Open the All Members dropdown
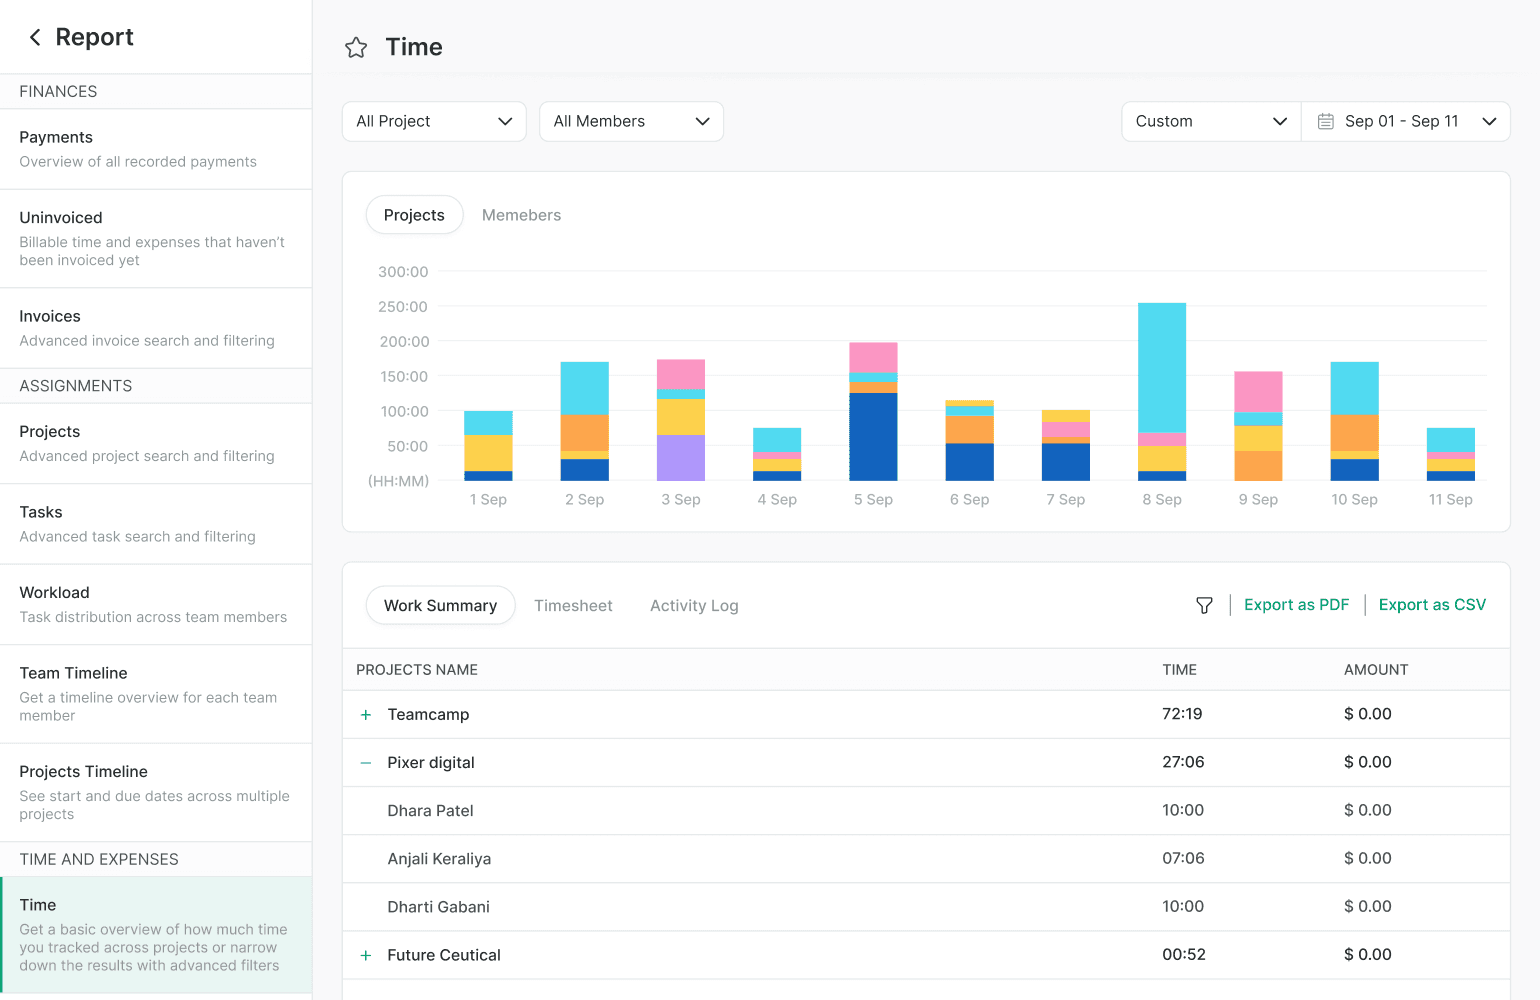 [x=631, y=121]
